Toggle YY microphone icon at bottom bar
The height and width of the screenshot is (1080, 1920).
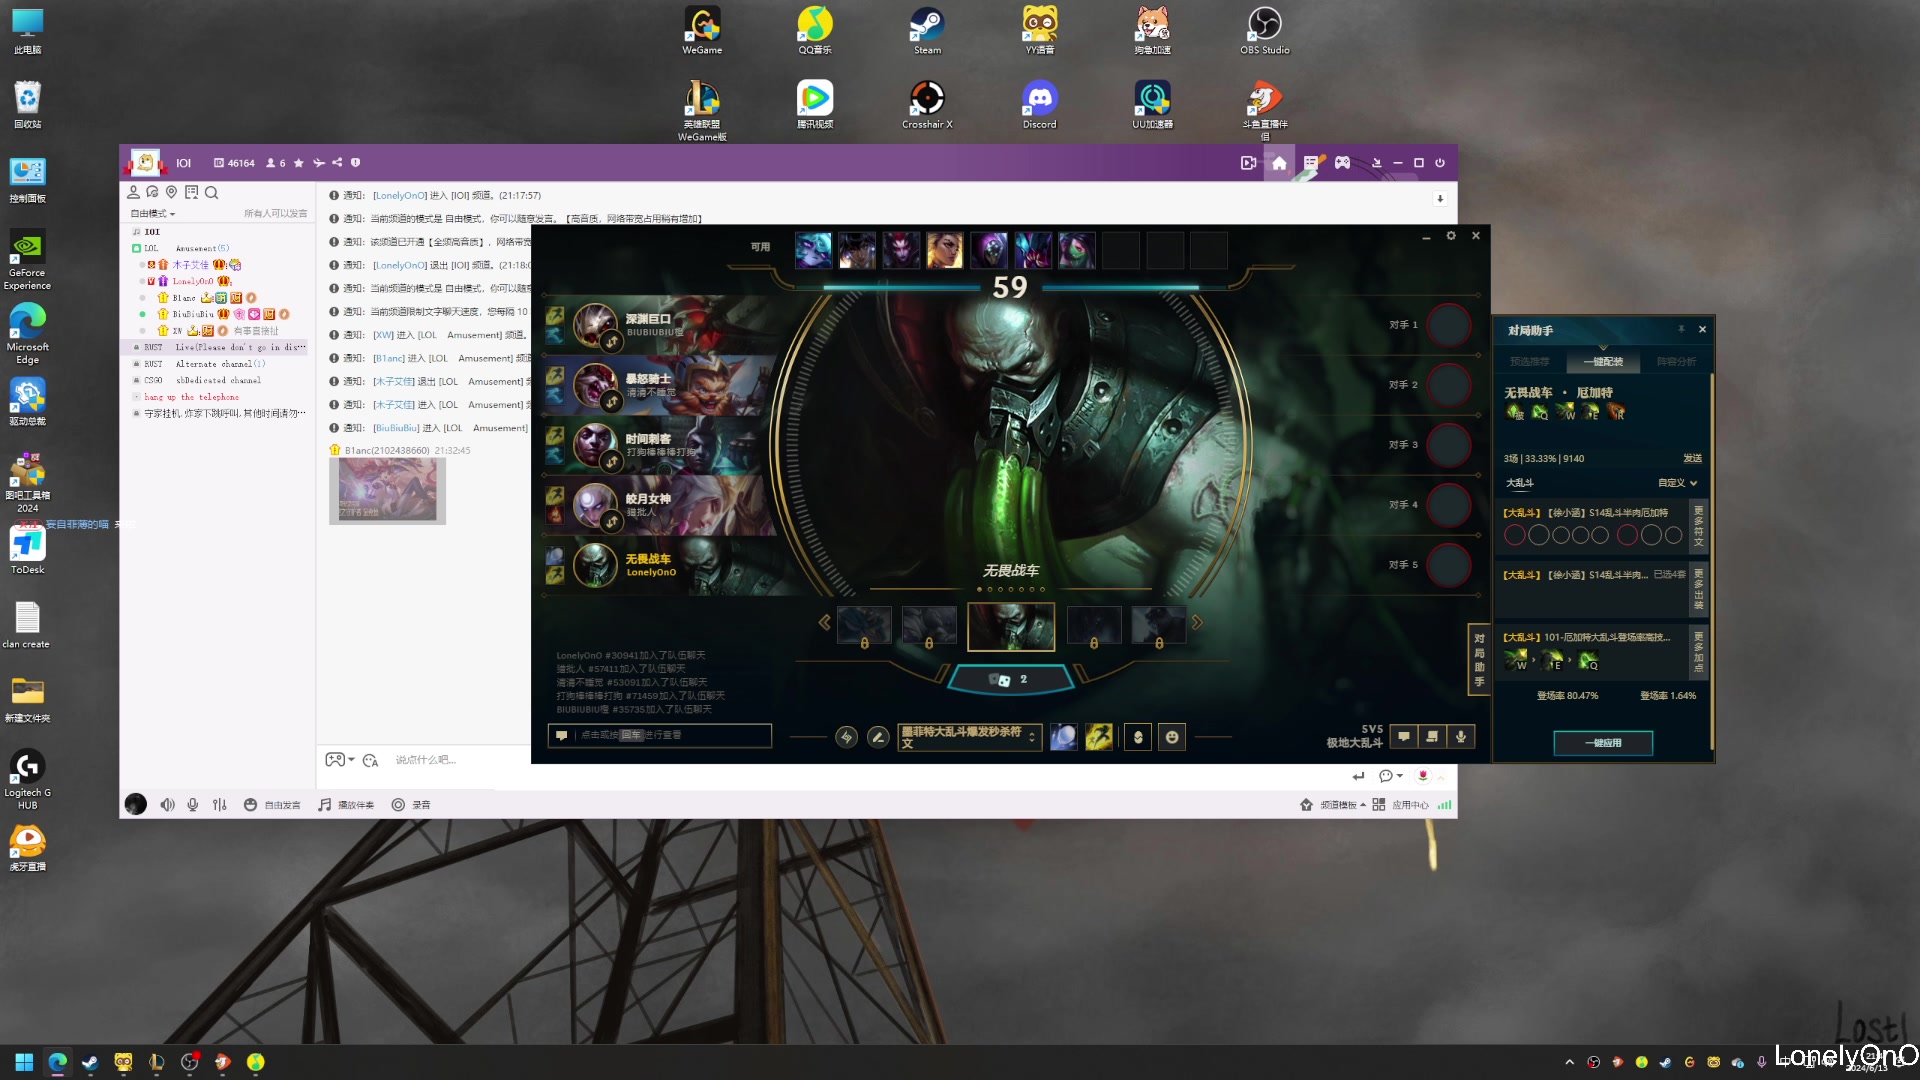point(192,804)
